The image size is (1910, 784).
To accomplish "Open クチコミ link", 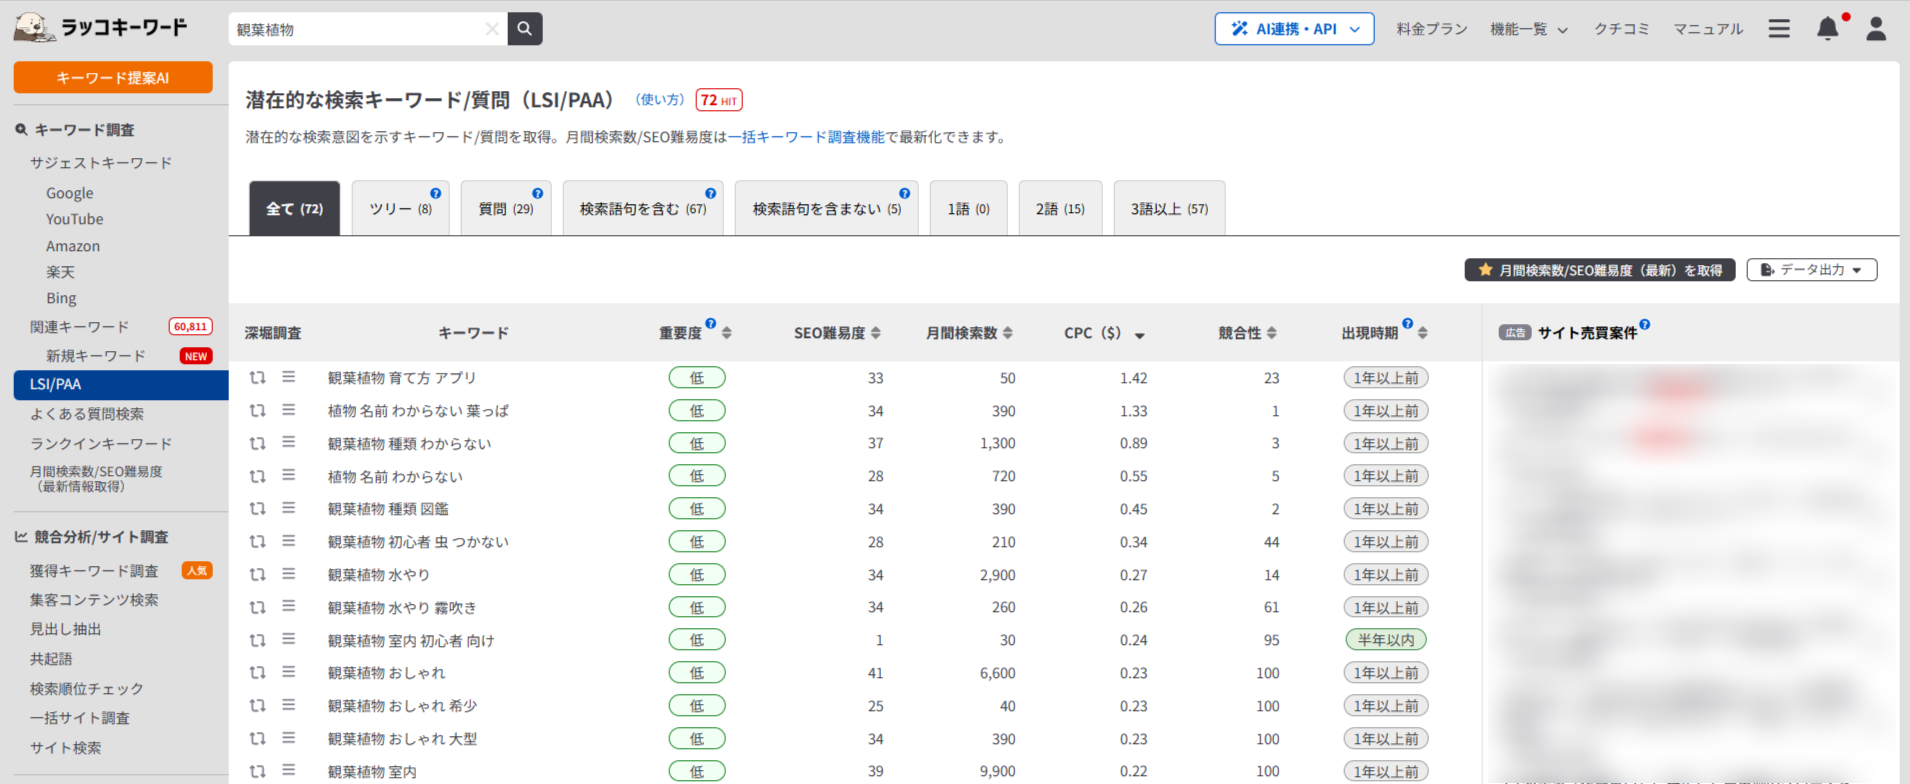I will [1621, 29].
